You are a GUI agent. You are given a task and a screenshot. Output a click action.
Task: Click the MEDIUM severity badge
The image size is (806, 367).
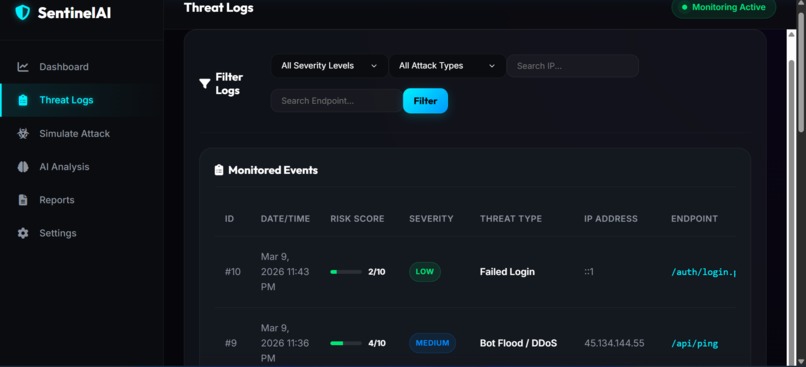pos(432,343)
